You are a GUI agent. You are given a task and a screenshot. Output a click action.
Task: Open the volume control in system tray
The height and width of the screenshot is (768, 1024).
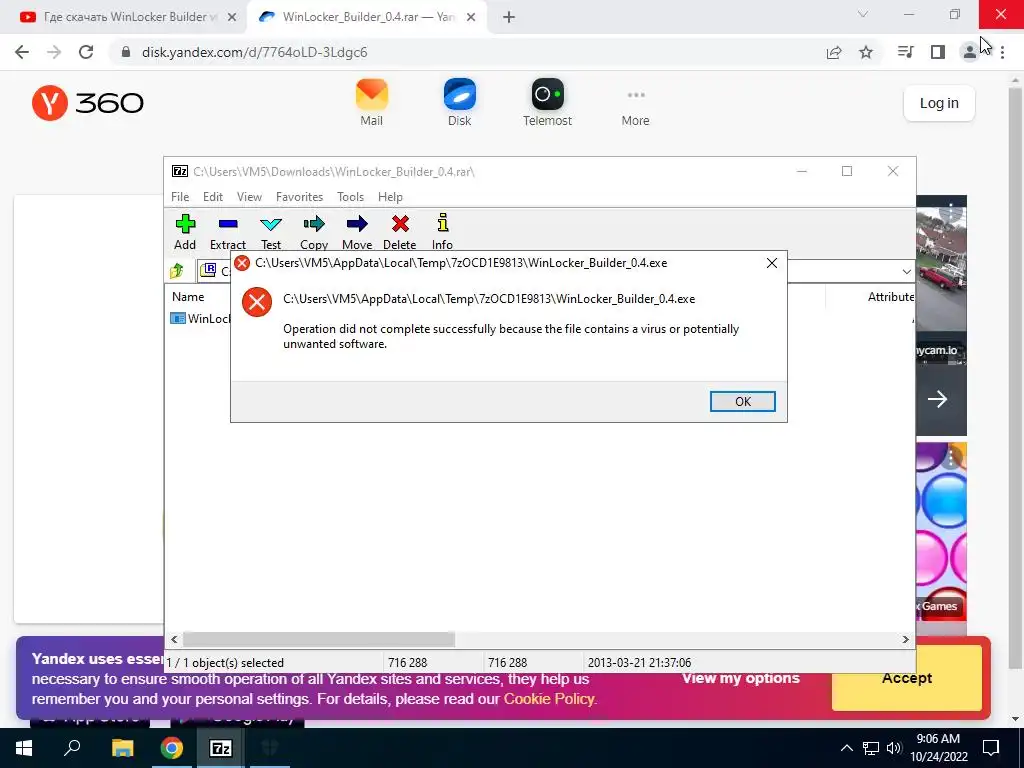point(894,748)
